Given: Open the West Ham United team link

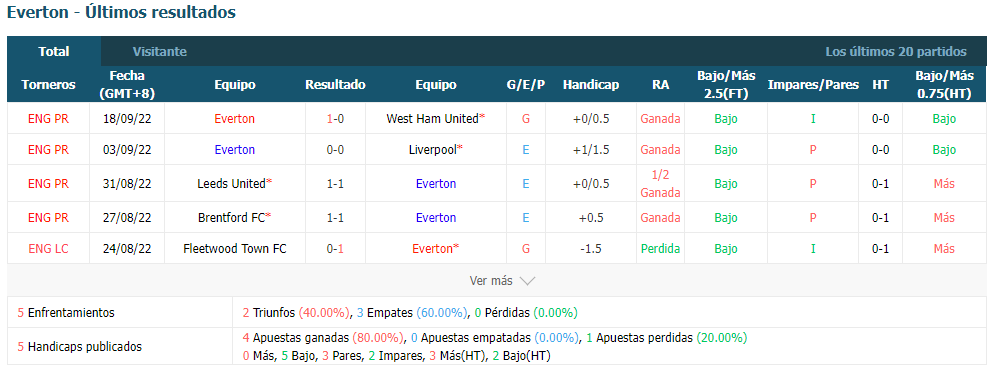Looking at the screenshot, I should point(432,118).
